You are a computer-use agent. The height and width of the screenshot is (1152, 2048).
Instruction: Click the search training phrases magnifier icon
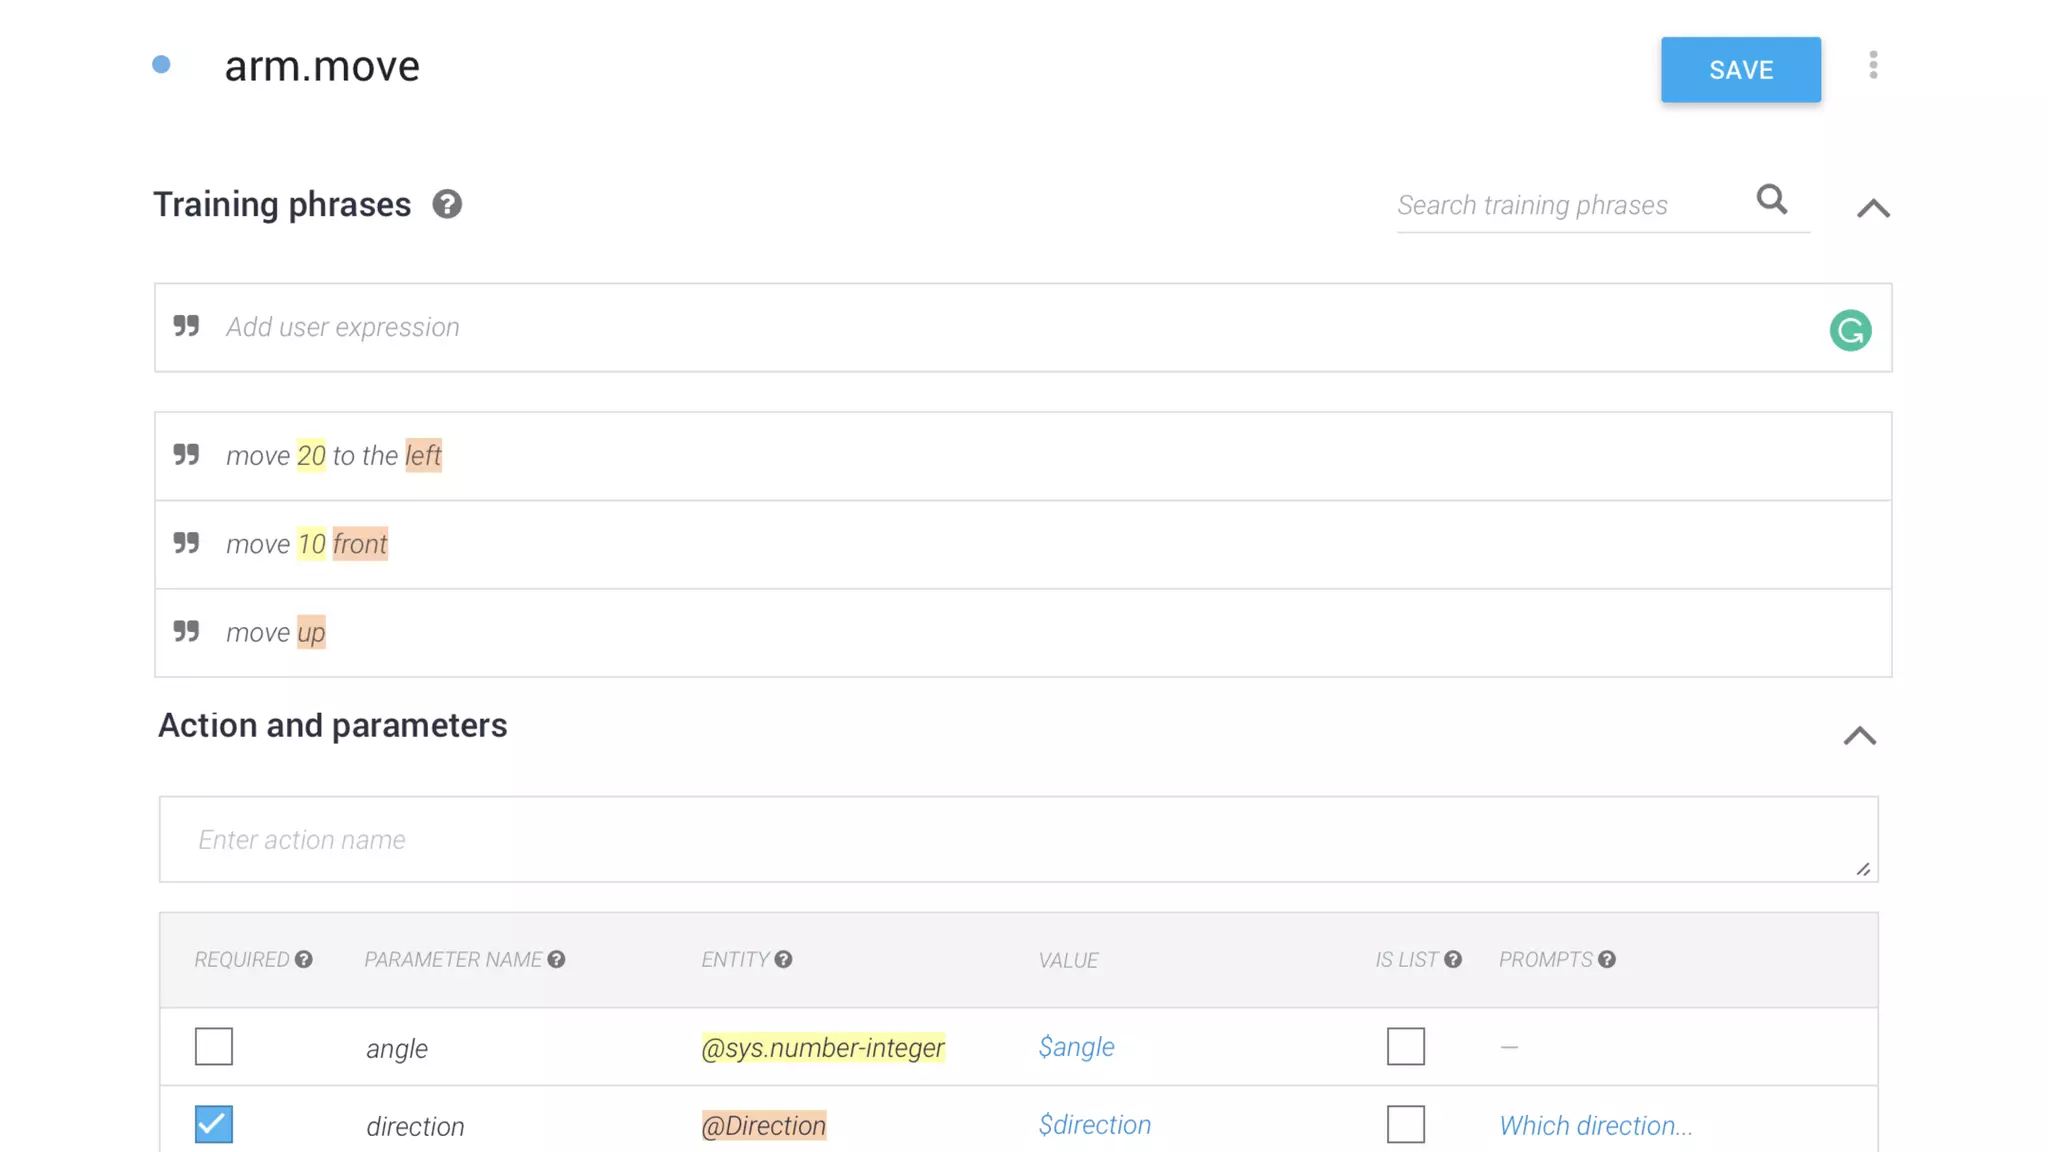coord(1771,199)
